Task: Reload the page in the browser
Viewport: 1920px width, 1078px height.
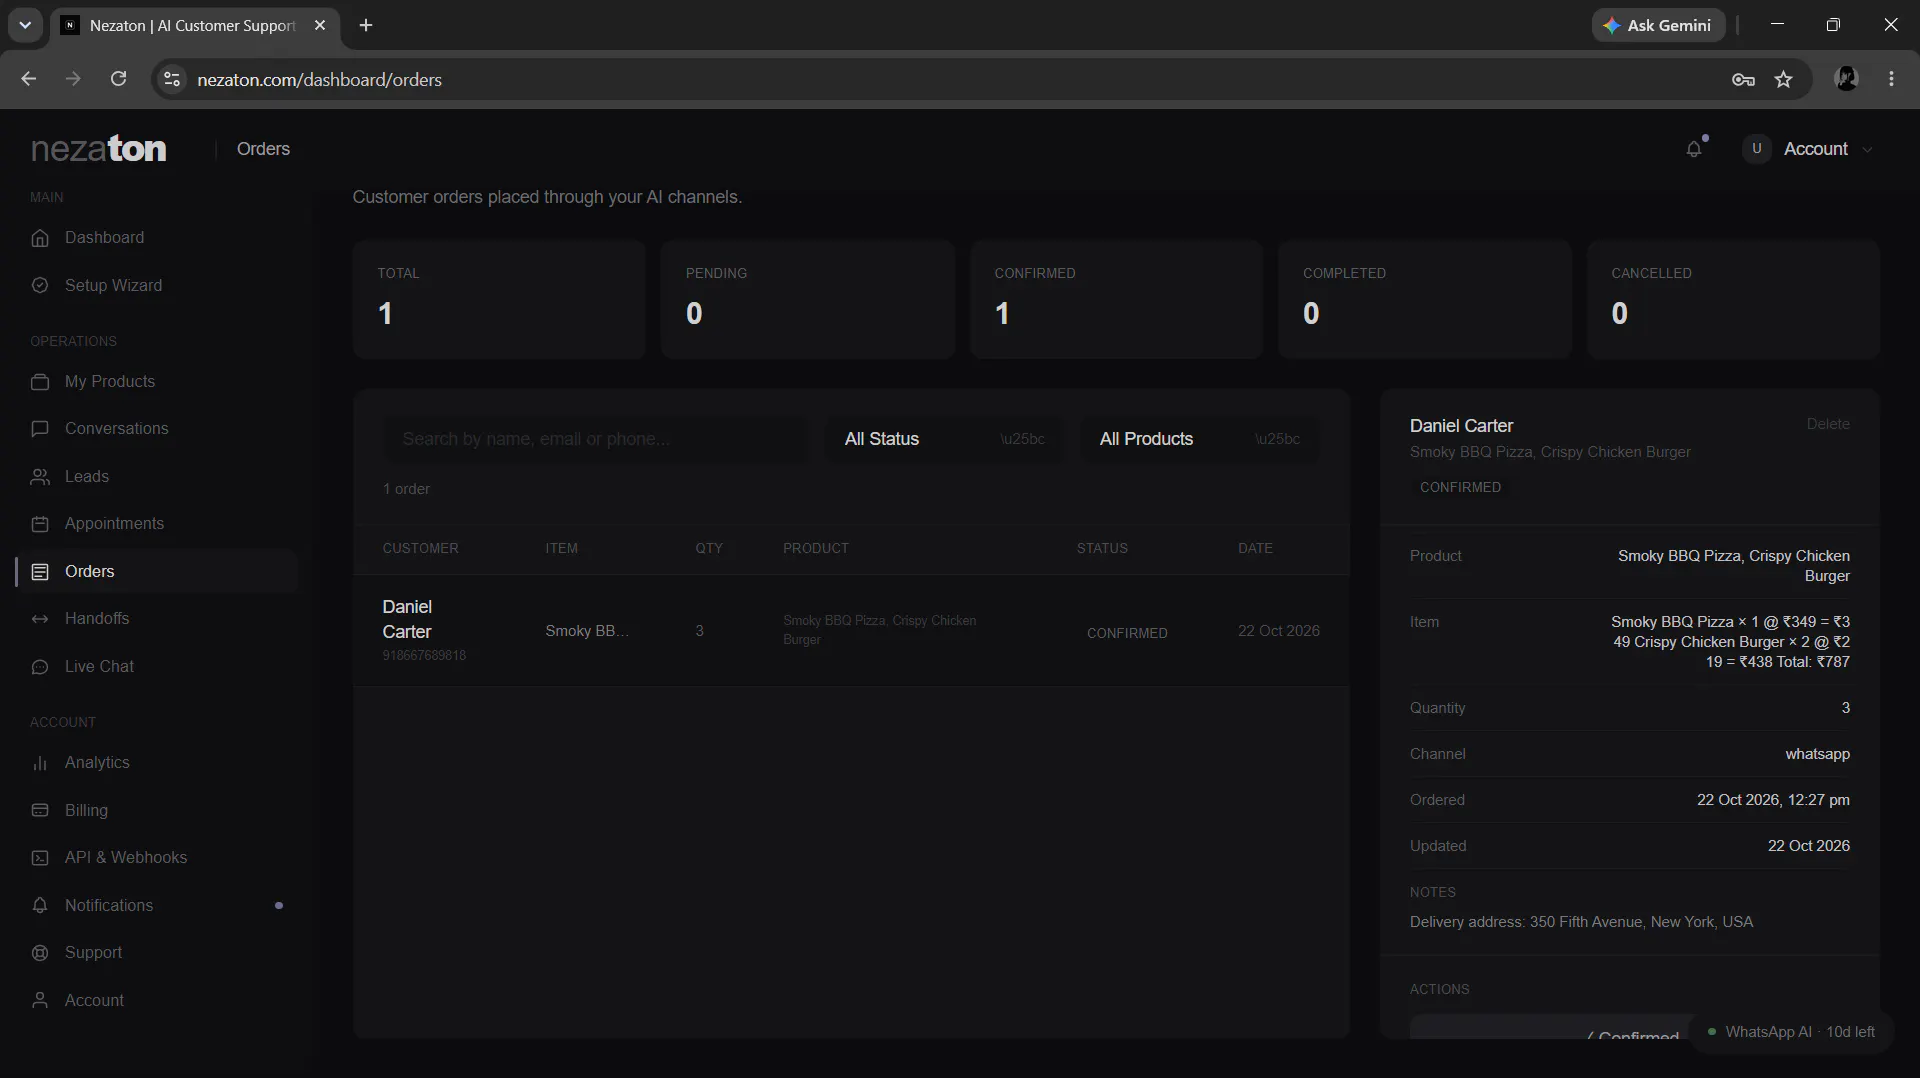Action: [118, 79]
